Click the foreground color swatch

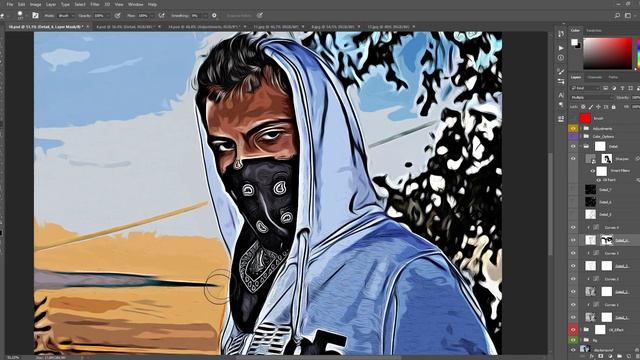(574, 42)
